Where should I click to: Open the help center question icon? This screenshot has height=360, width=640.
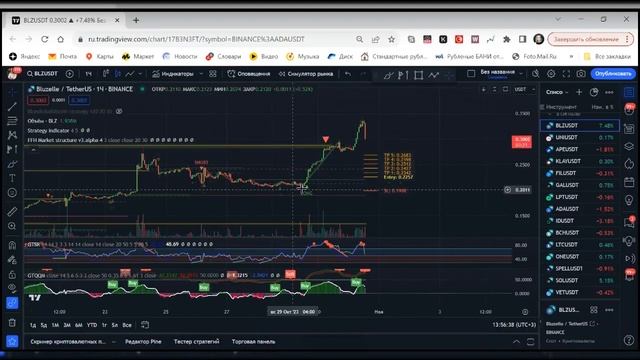(629, 340)
